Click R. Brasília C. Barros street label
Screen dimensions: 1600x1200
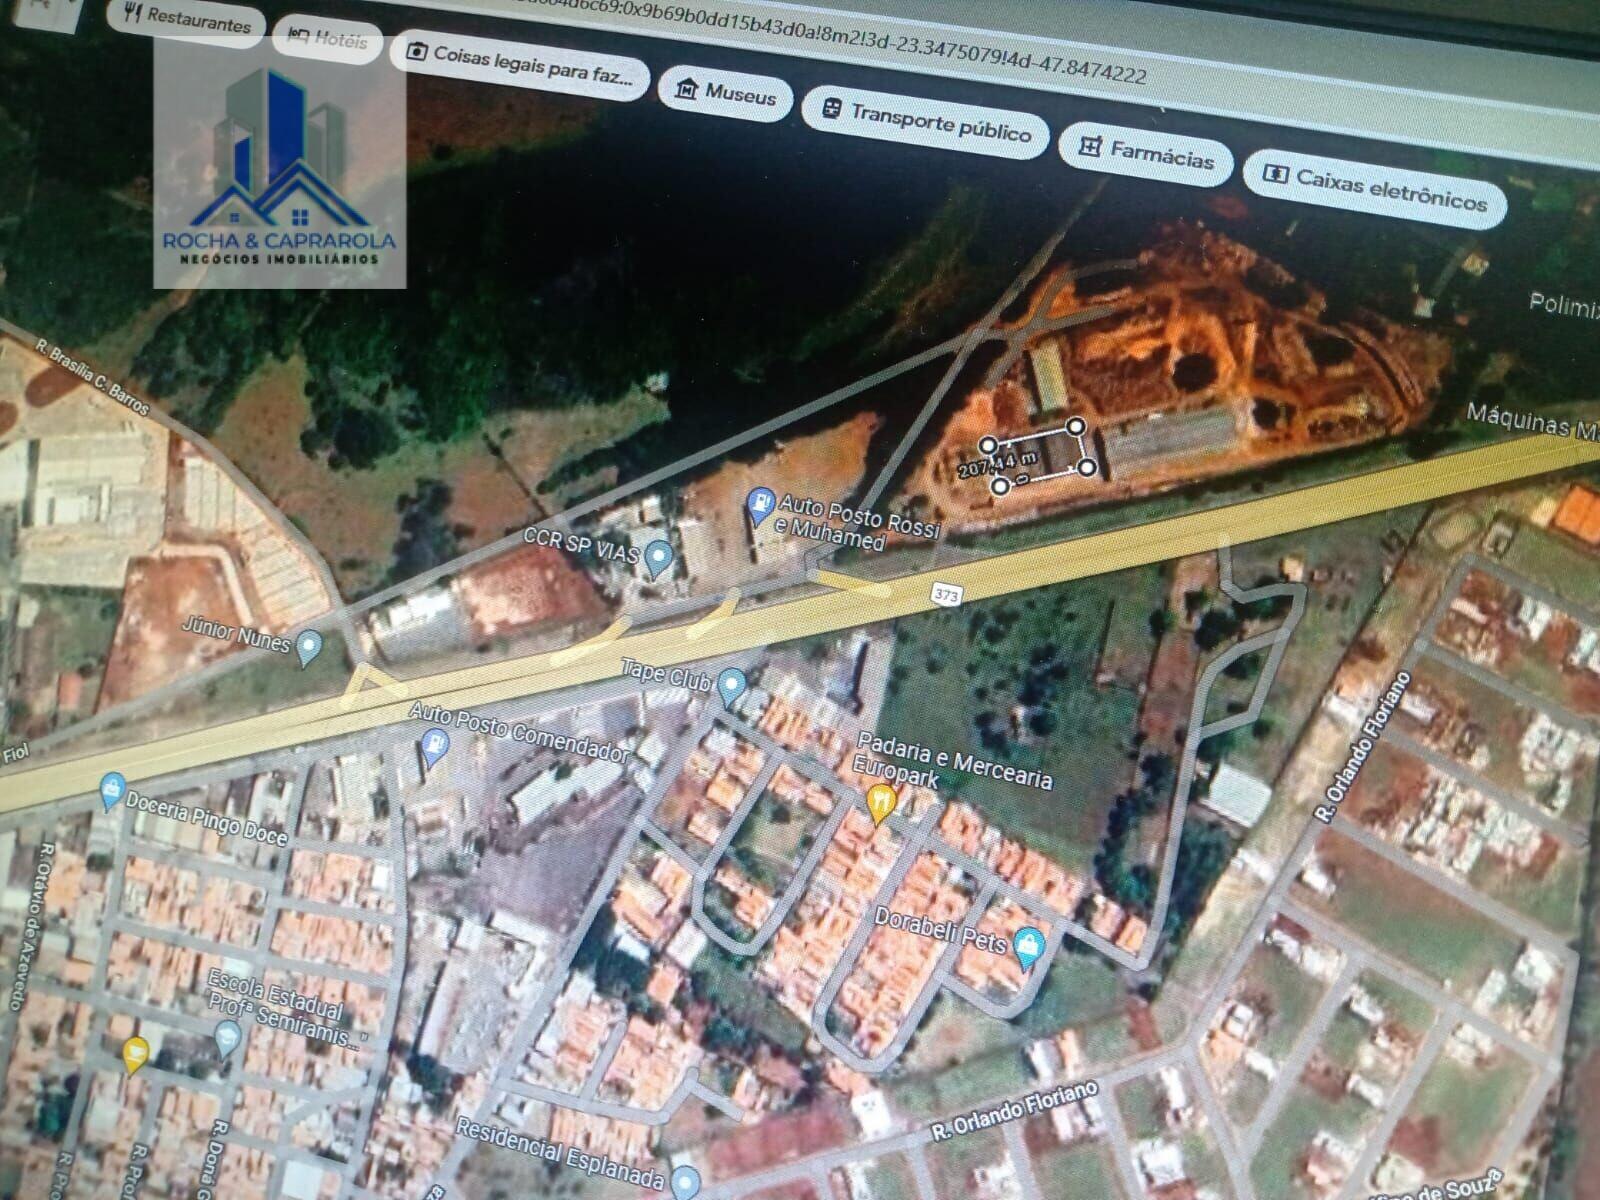point(92,377)
